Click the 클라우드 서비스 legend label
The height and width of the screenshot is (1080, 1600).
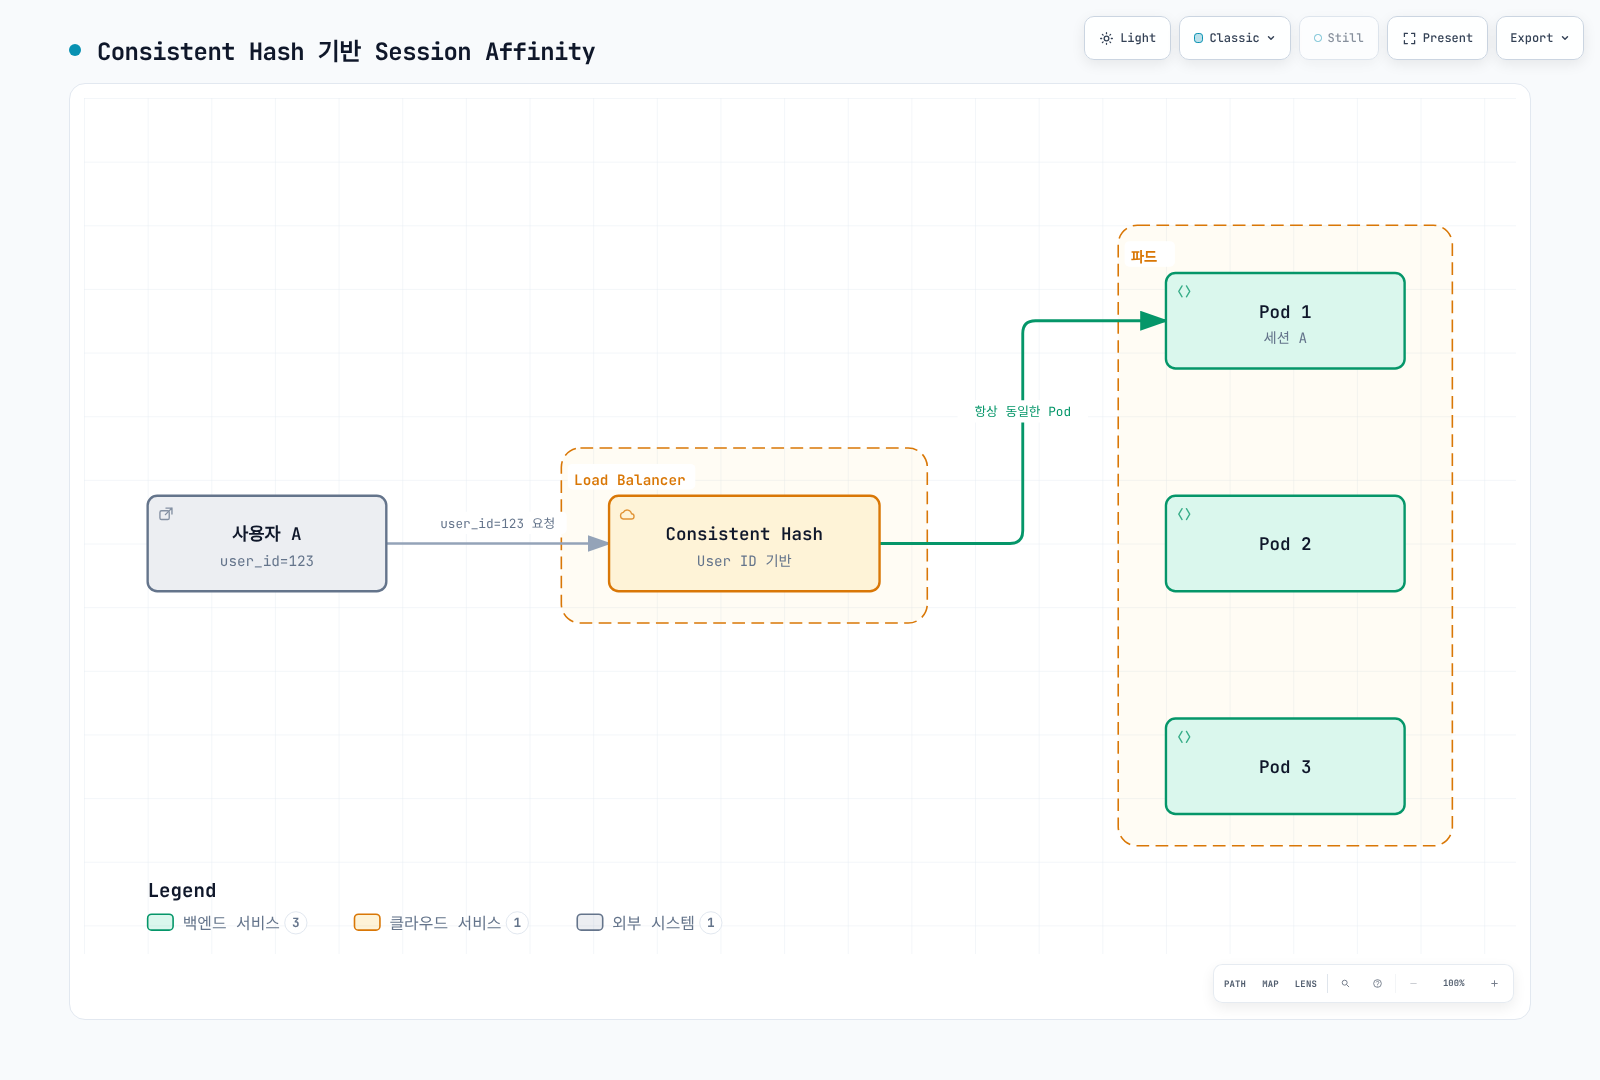(445, 923)
